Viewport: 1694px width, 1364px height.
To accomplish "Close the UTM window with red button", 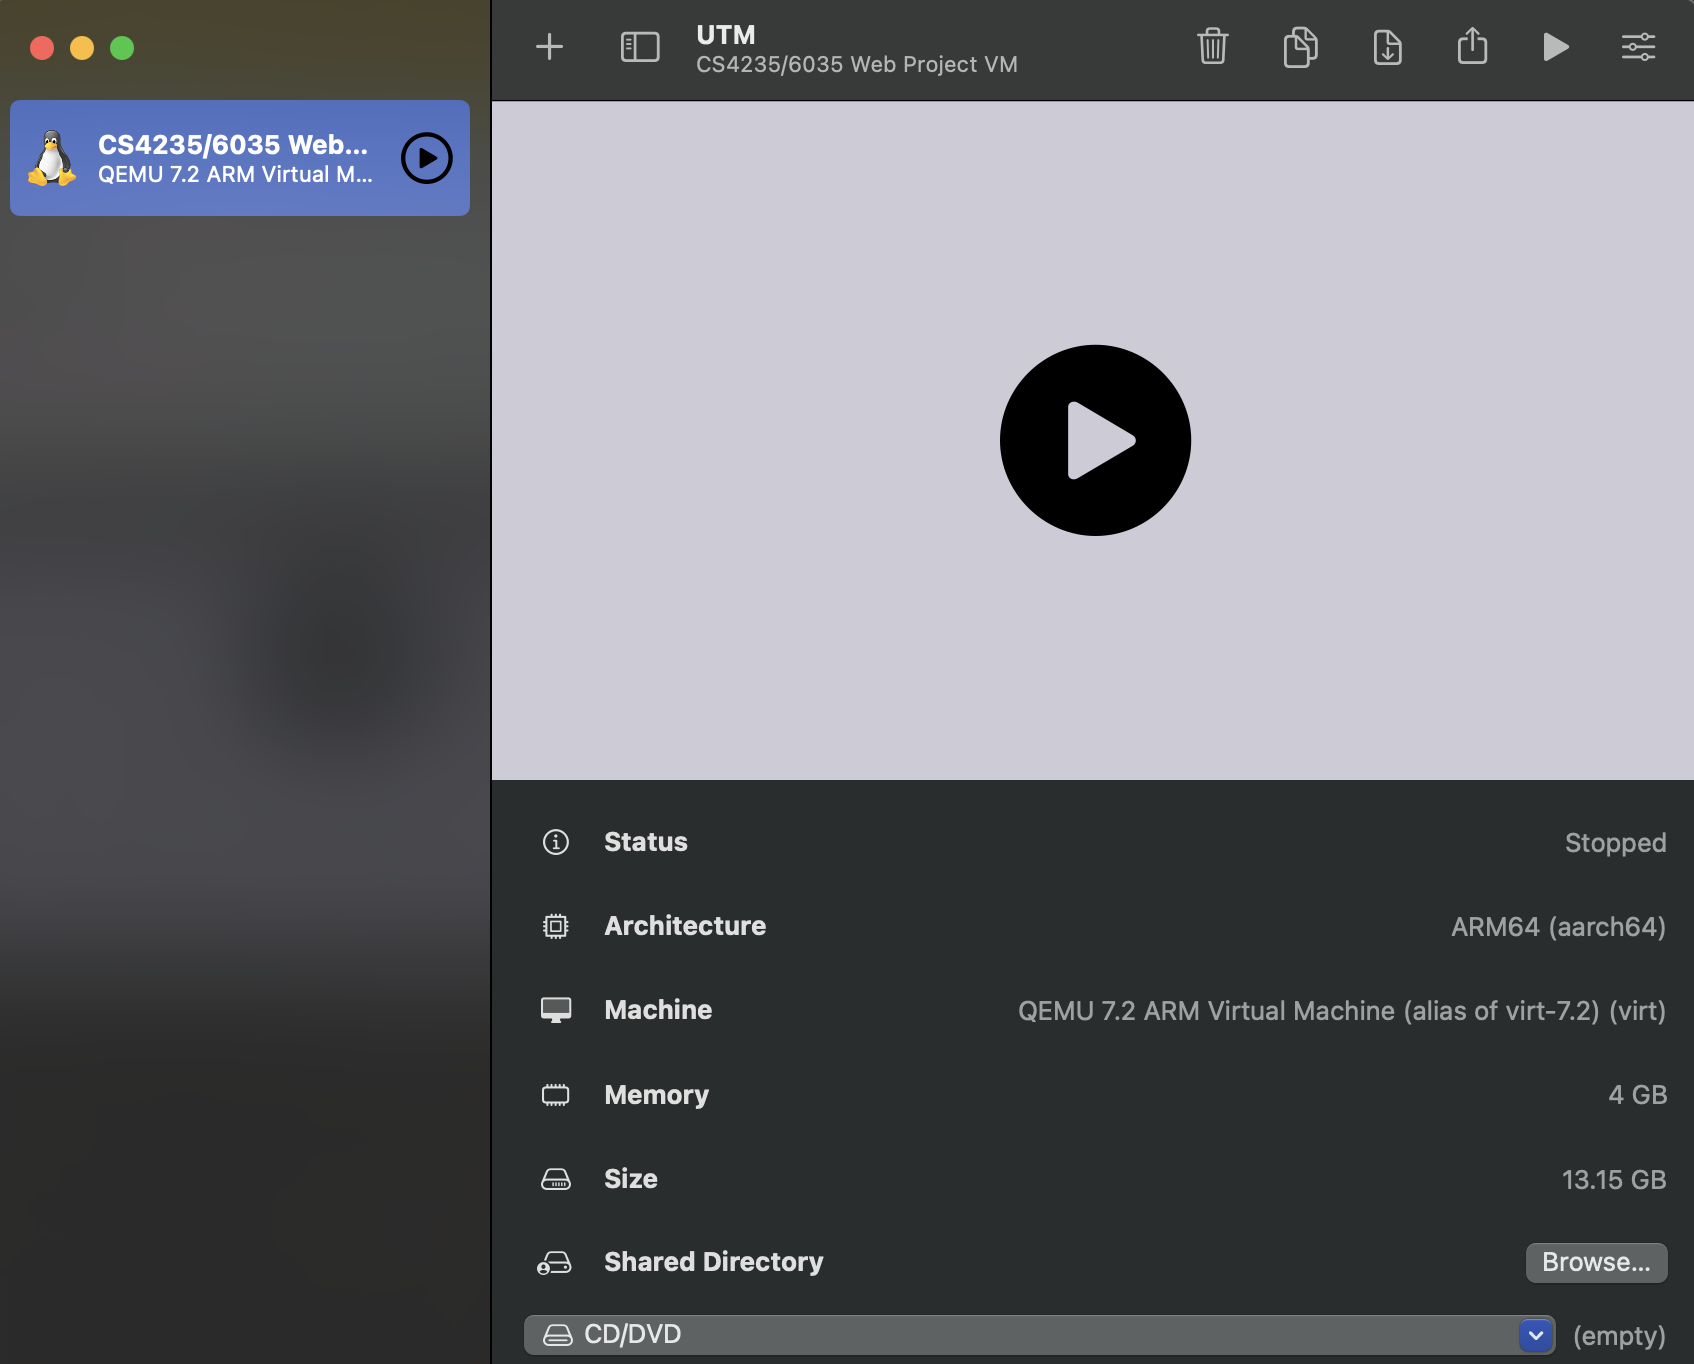I will point(42,48).
